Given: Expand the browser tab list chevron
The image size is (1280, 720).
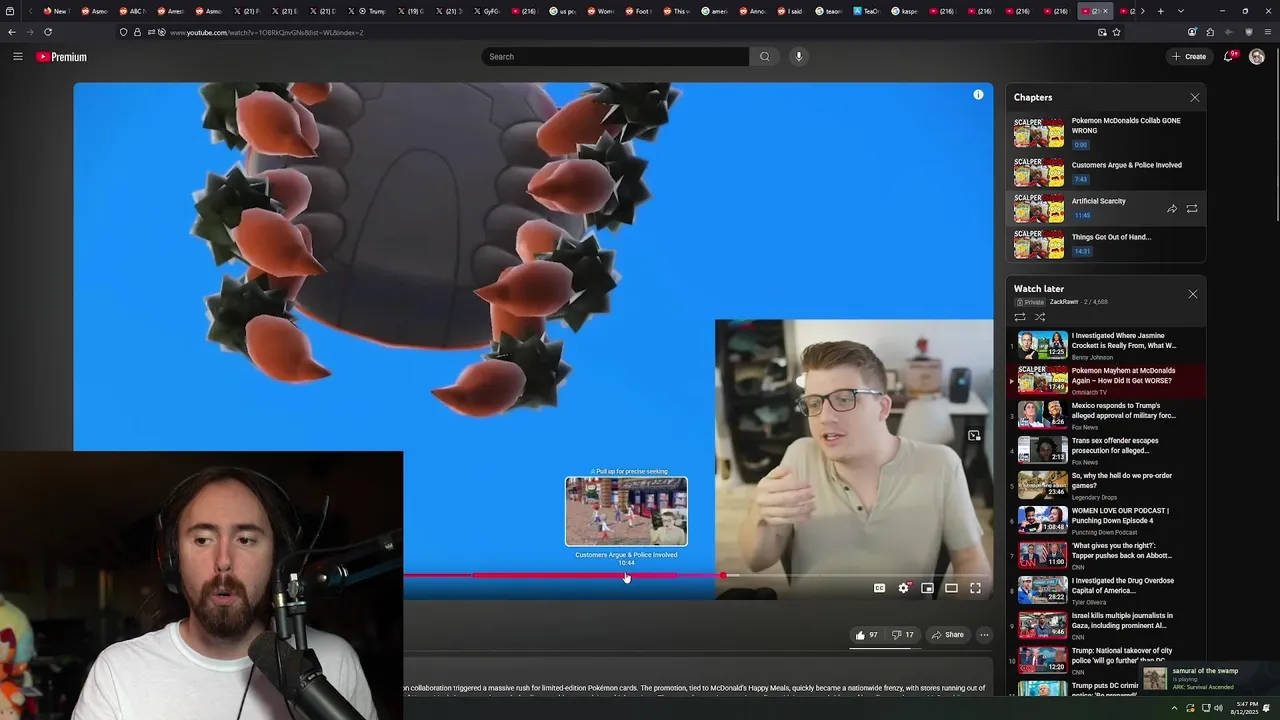Looking at the screenshot, I should pos(1181,11).
